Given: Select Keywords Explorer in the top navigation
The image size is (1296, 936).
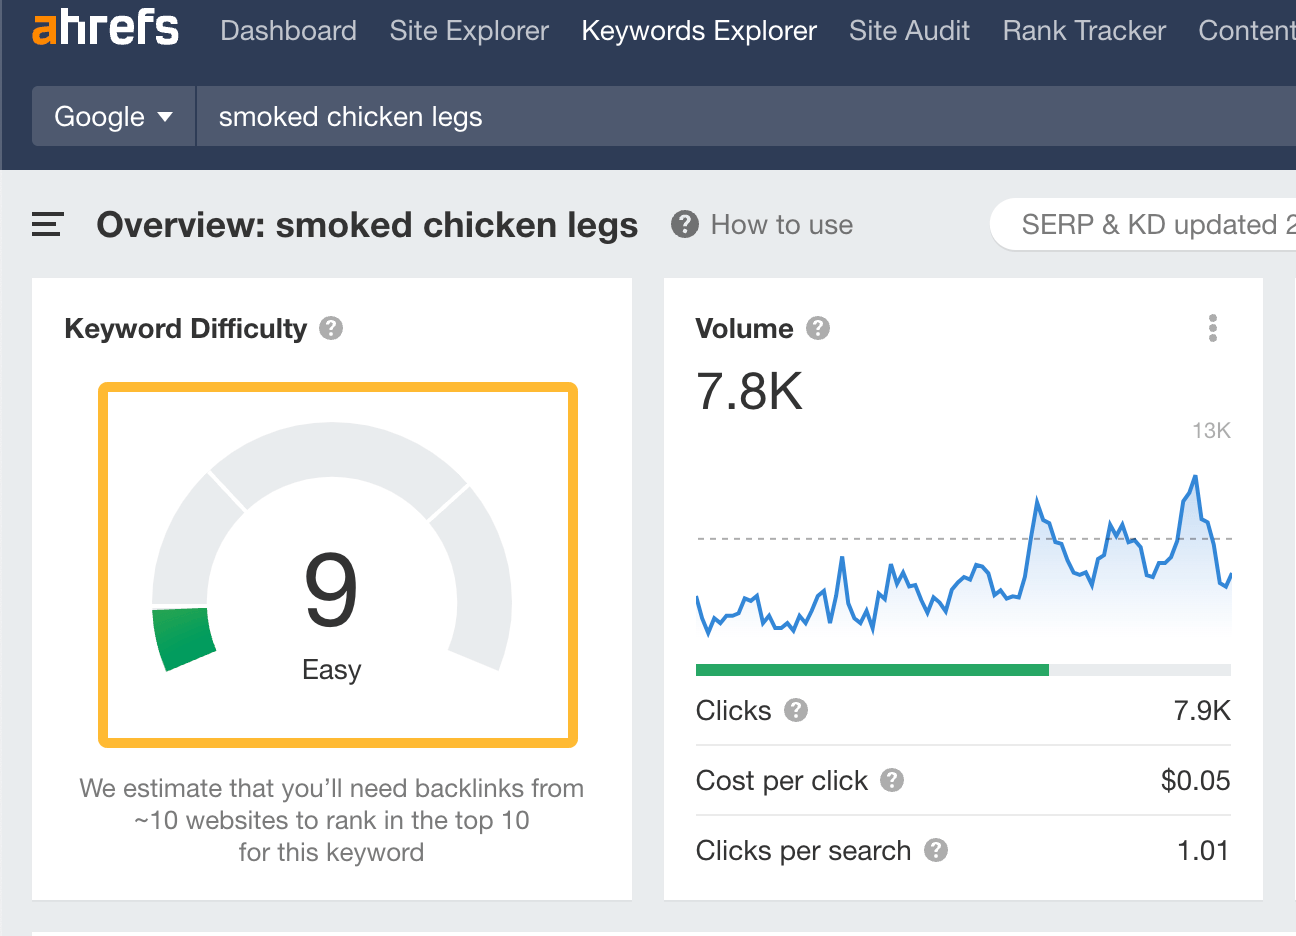Looking at the screenshot, I should click(x=698, y=30).
